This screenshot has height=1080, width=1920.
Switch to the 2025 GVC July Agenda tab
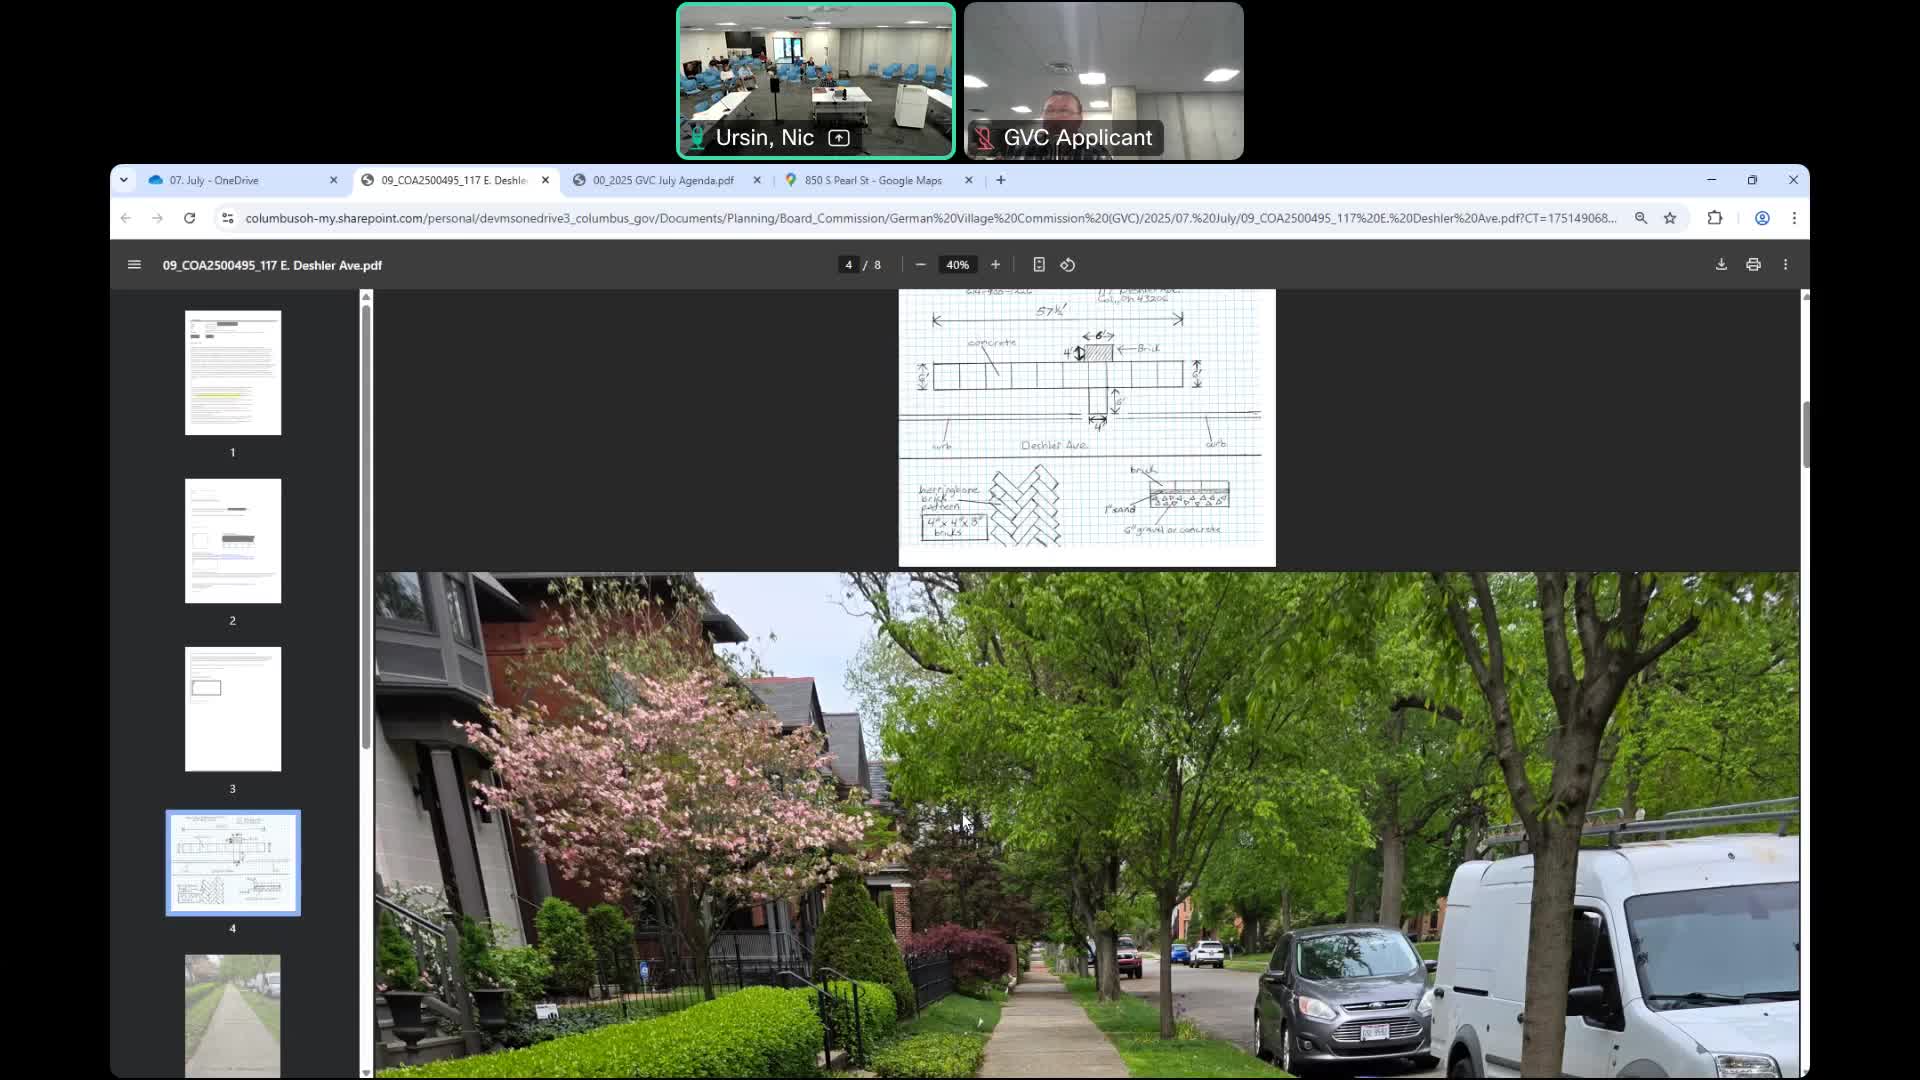pos(667,180)
